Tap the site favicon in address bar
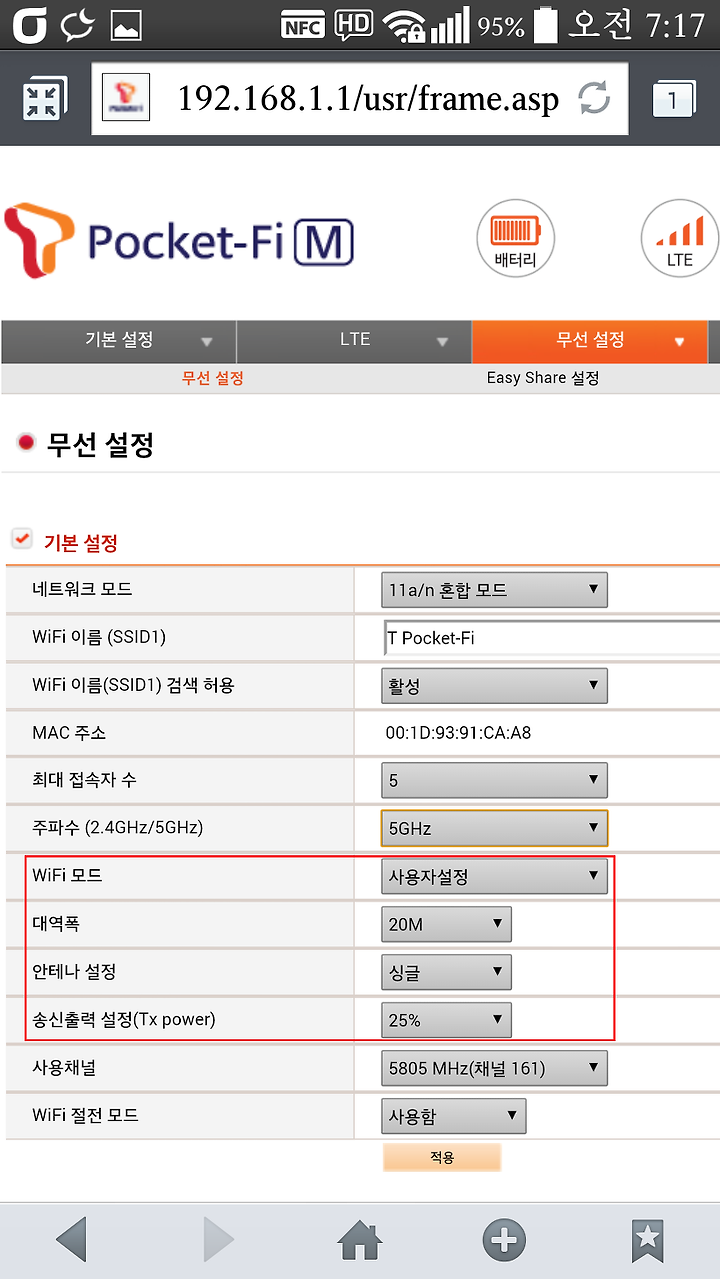Viewport: 720px width, 1279px height. [x=126, y=97]
